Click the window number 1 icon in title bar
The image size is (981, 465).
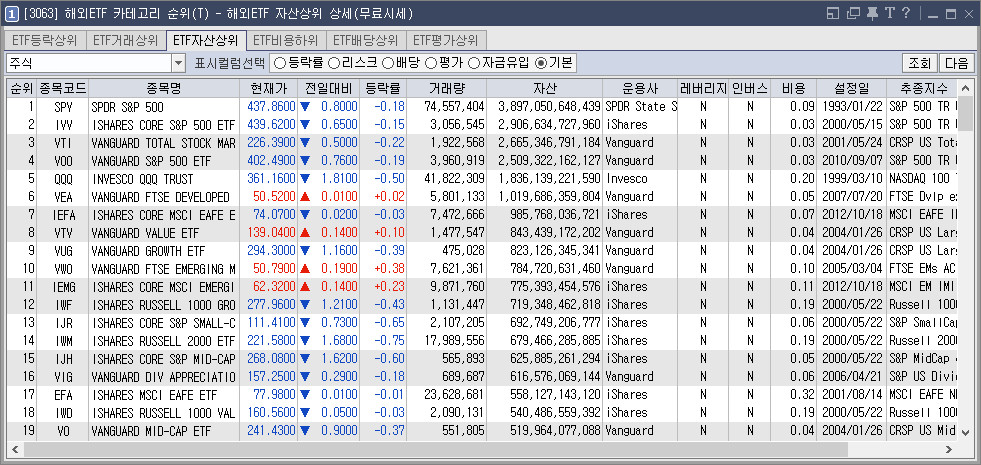coord(11,13)
